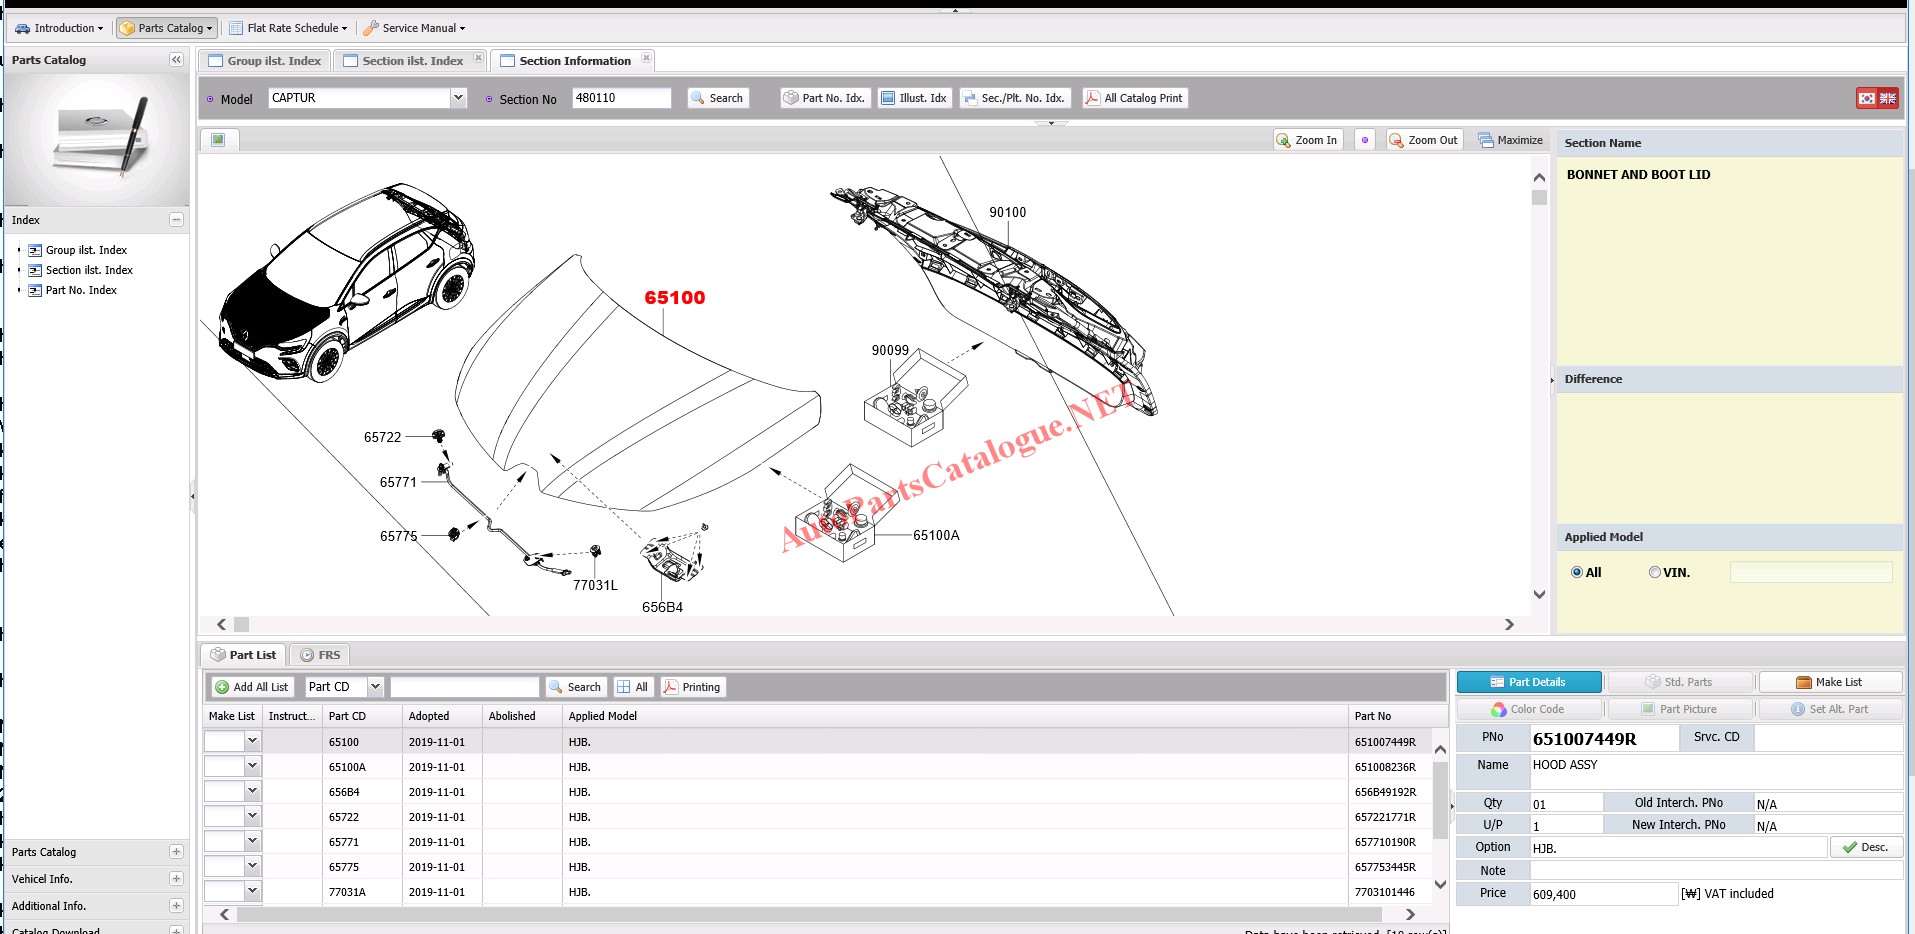Screen dimensions: 1915x934
Task: Click the Make List button
Action: (1829, 682)
